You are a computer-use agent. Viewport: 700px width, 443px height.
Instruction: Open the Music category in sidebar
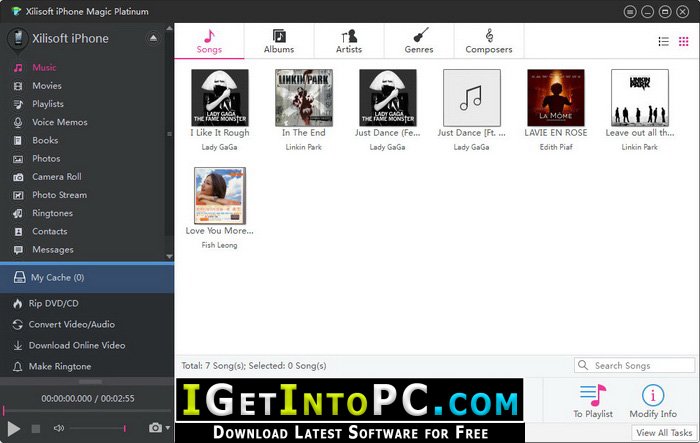(44, 67)
